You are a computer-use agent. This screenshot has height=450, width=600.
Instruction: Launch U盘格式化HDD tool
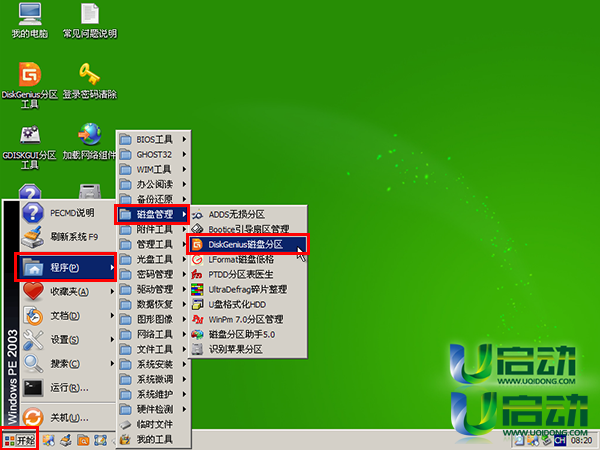pos(248,304)
